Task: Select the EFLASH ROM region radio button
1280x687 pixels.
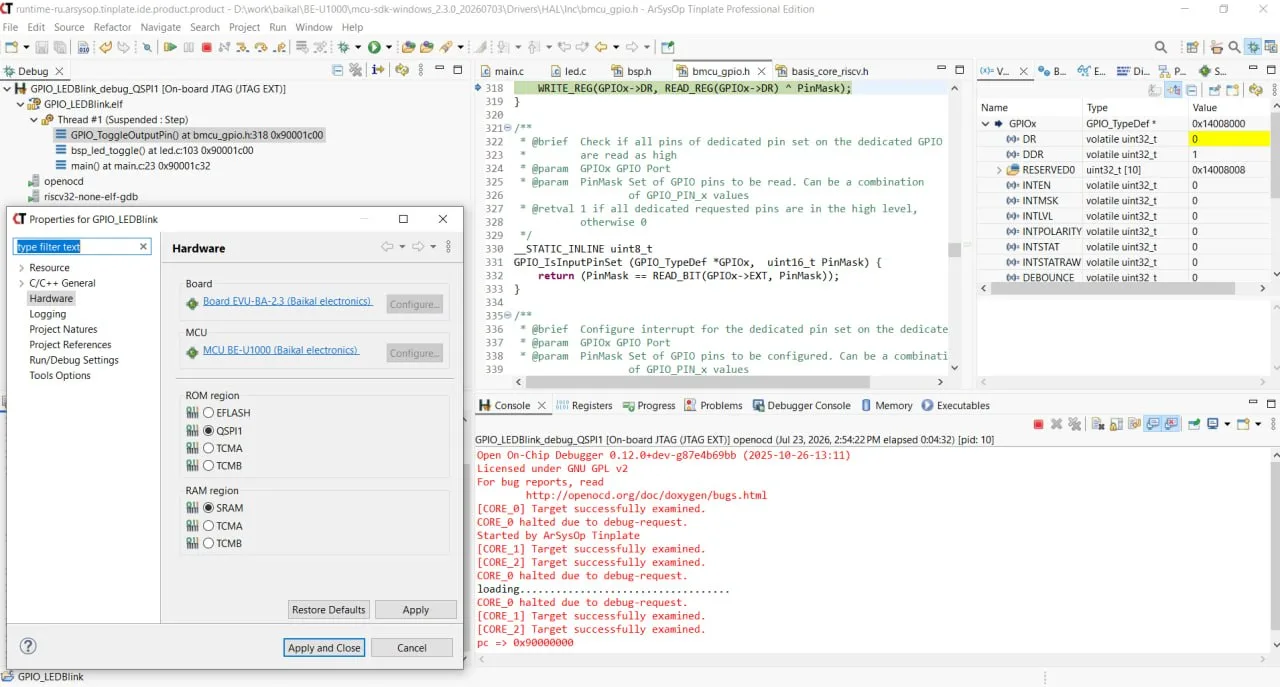Action: 208,413
